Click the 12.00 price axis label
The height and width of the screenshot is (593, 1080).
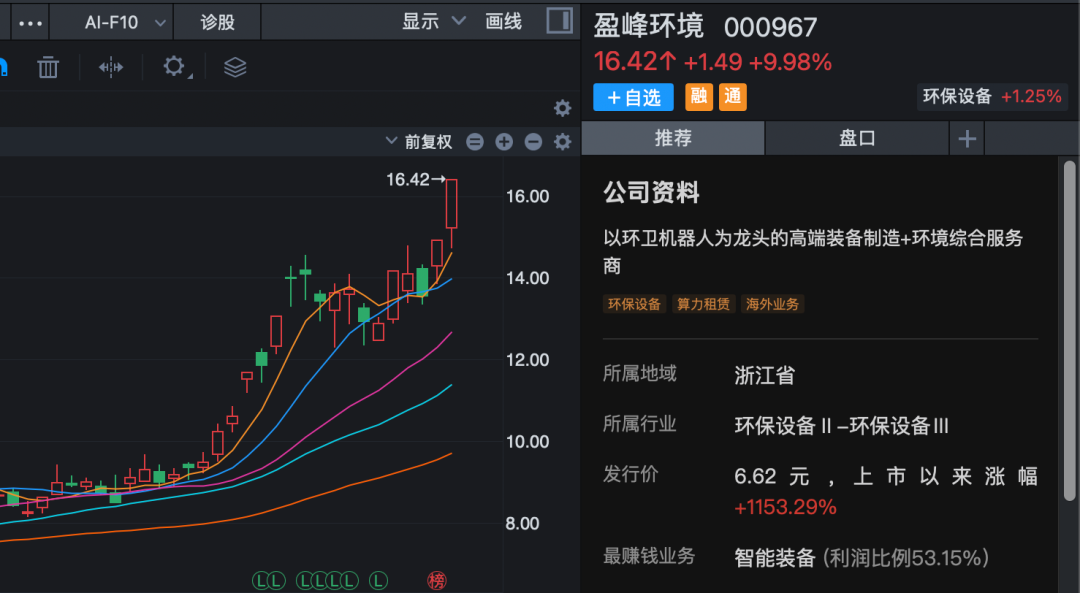pos(528,360)
